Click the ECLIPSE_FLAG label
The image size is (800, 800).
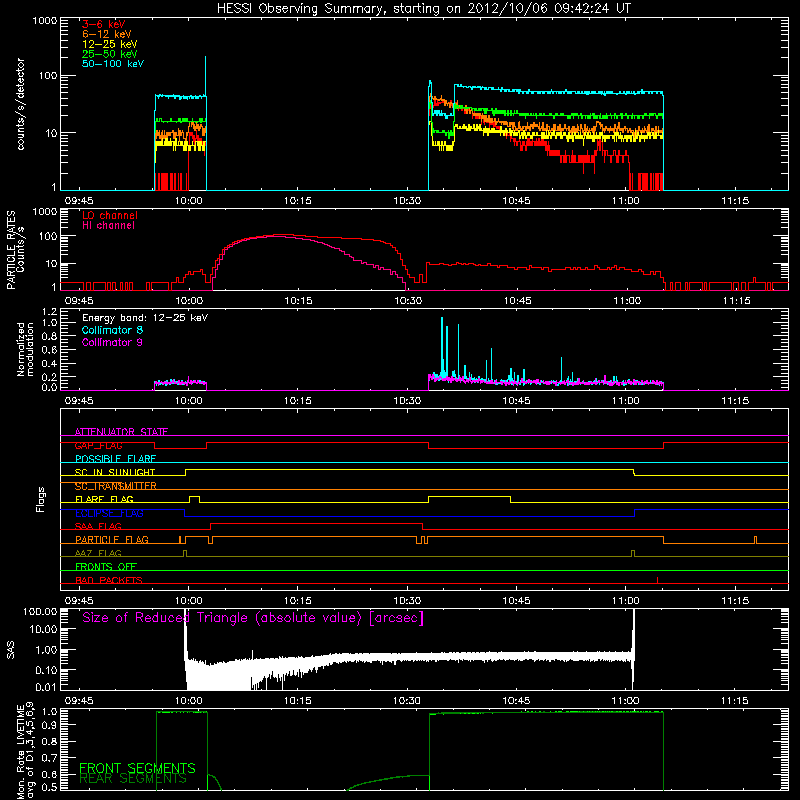tap(109, 513)
